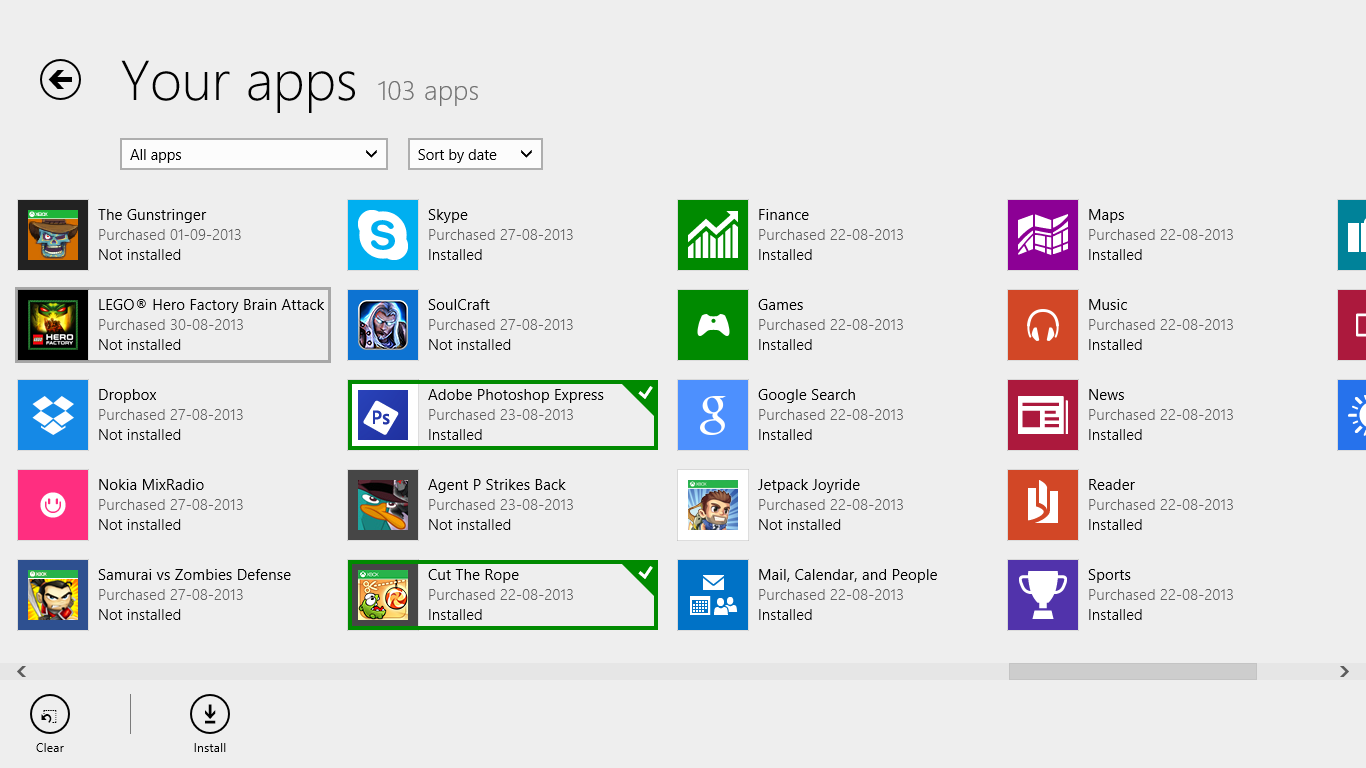This screenshot has width=1366, height=768.
Task: Click the Clear selection button
Action: pos(50,724)
